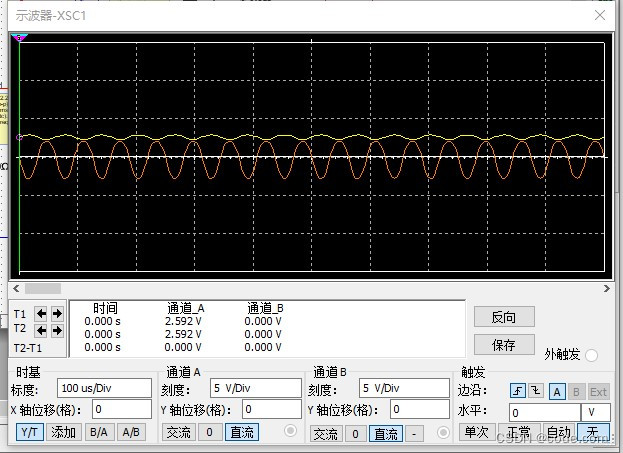
Task: Move cursor T1 right with arrow
Action: 57,314
